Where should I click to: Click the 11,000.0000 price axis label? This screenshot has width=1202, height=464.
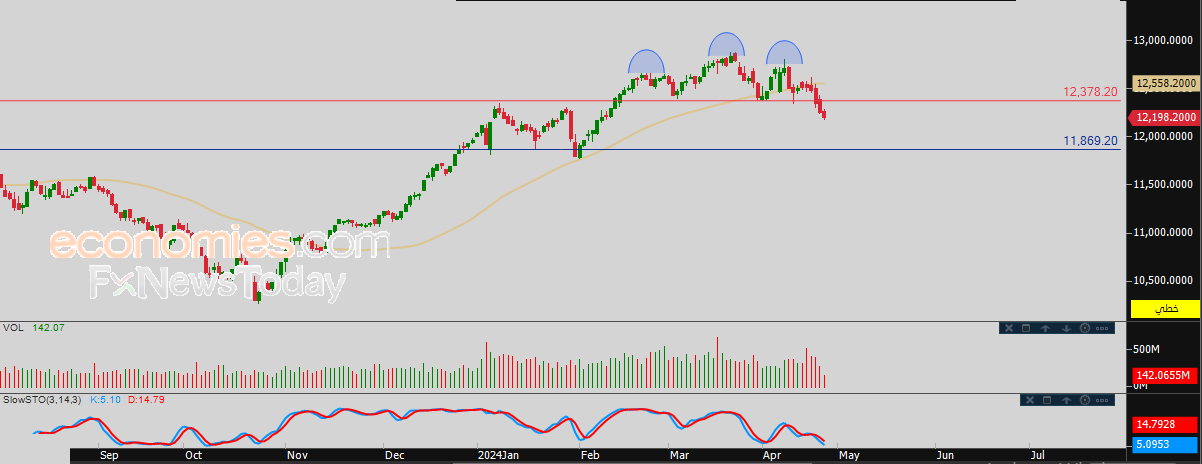1165,232
